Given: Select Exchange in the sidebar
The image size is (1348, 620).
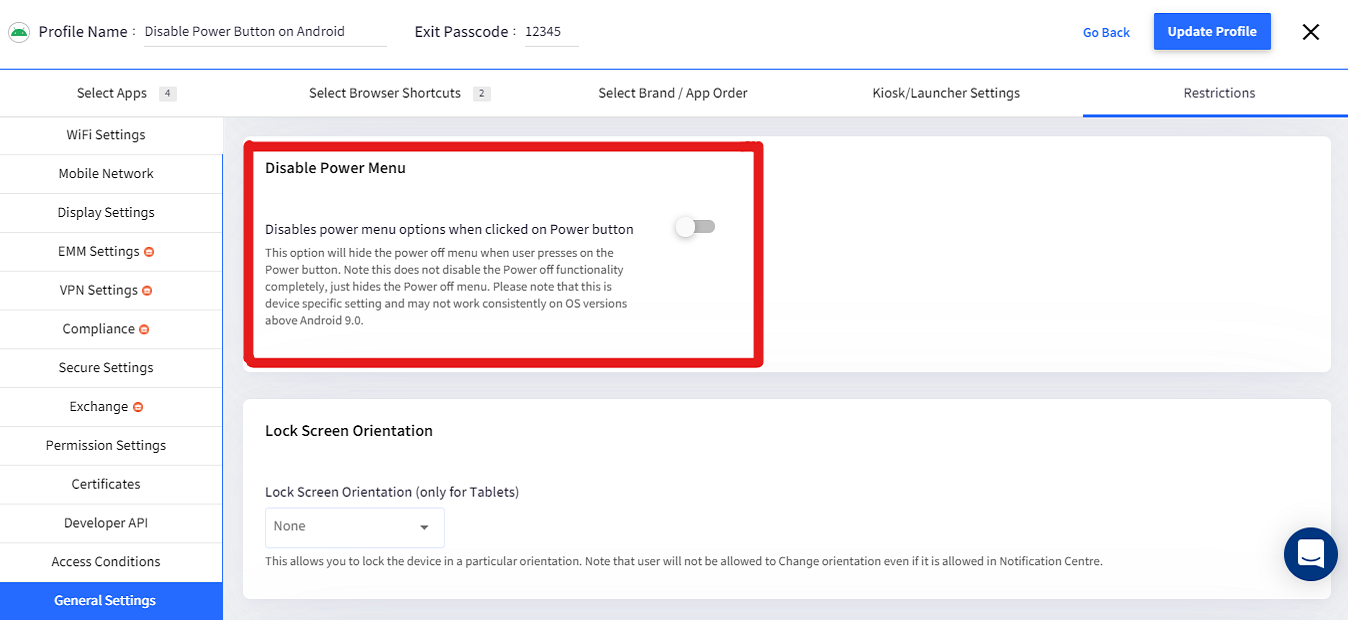Looking at the screenshot, I should (x=111, y=407).
